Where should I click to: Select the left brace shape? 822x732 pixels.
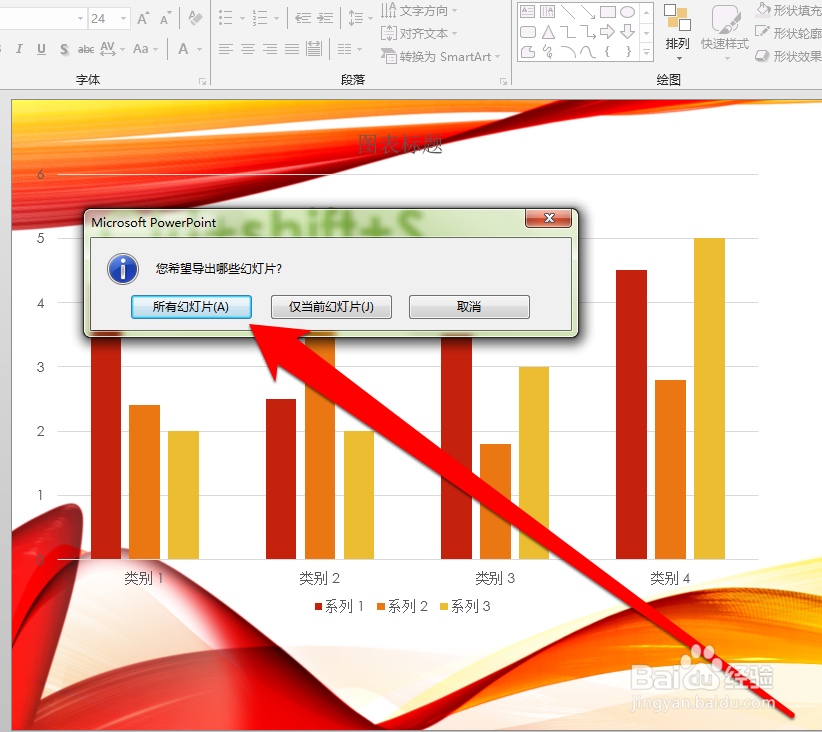point(608,51)
